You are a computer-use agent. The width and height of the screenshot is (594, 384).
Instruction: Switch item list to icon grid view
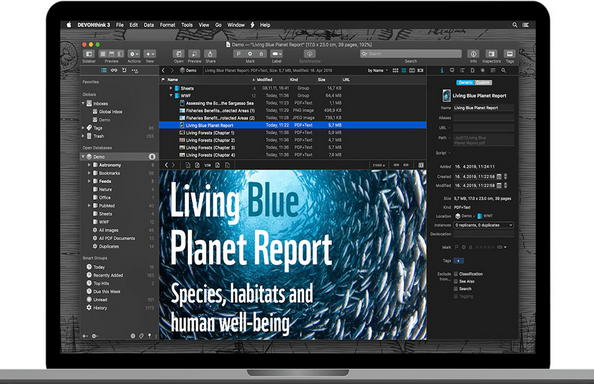point(395,70)
